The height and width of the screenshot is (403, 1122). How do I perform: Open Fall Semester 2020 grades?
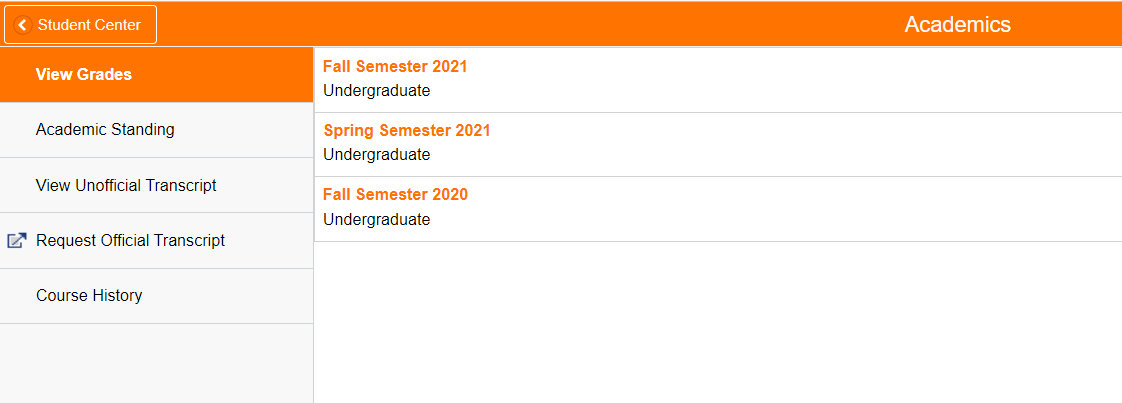click(395, 195)
